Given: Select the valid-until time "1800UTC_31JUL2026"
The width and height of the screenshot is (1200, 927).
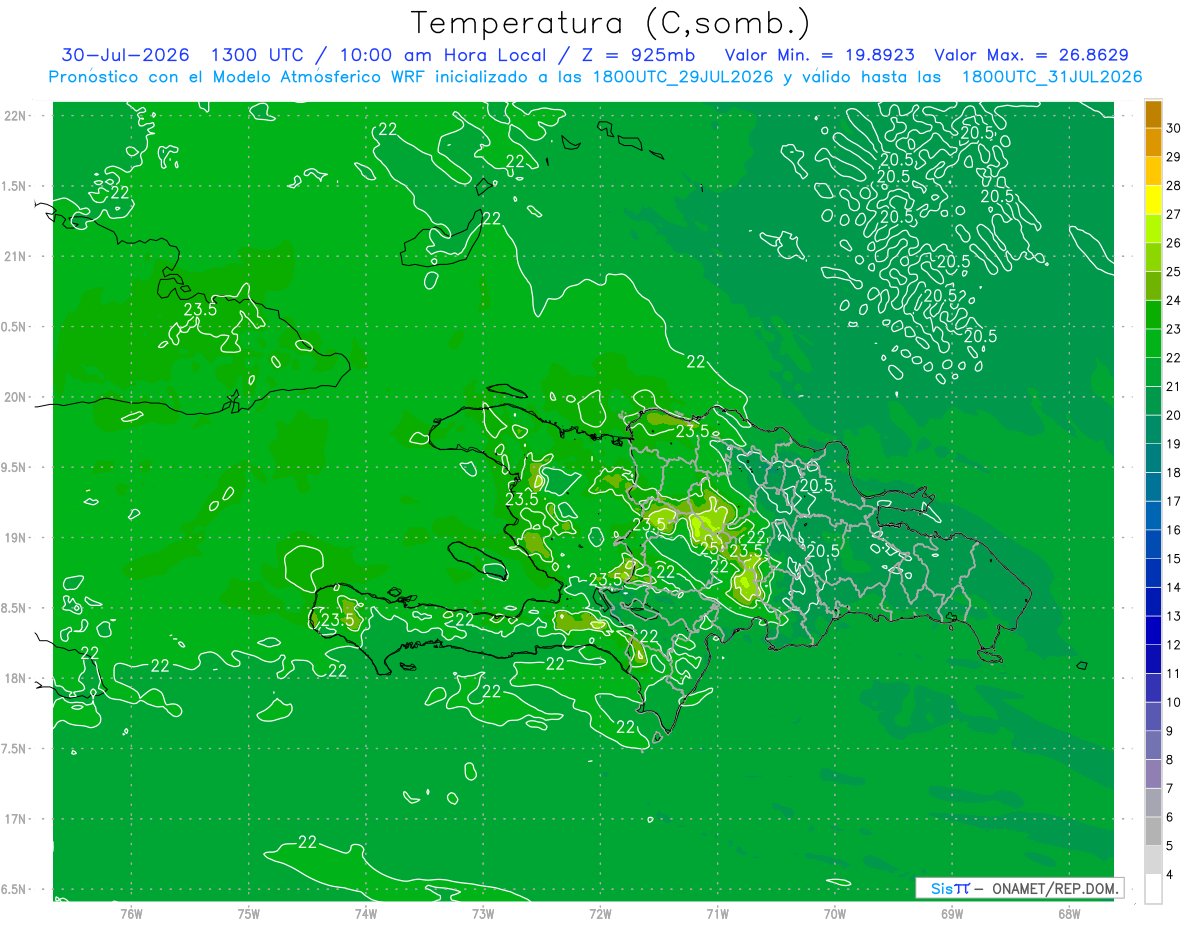Looking at the screenshot, I should tap(1051, 77).
